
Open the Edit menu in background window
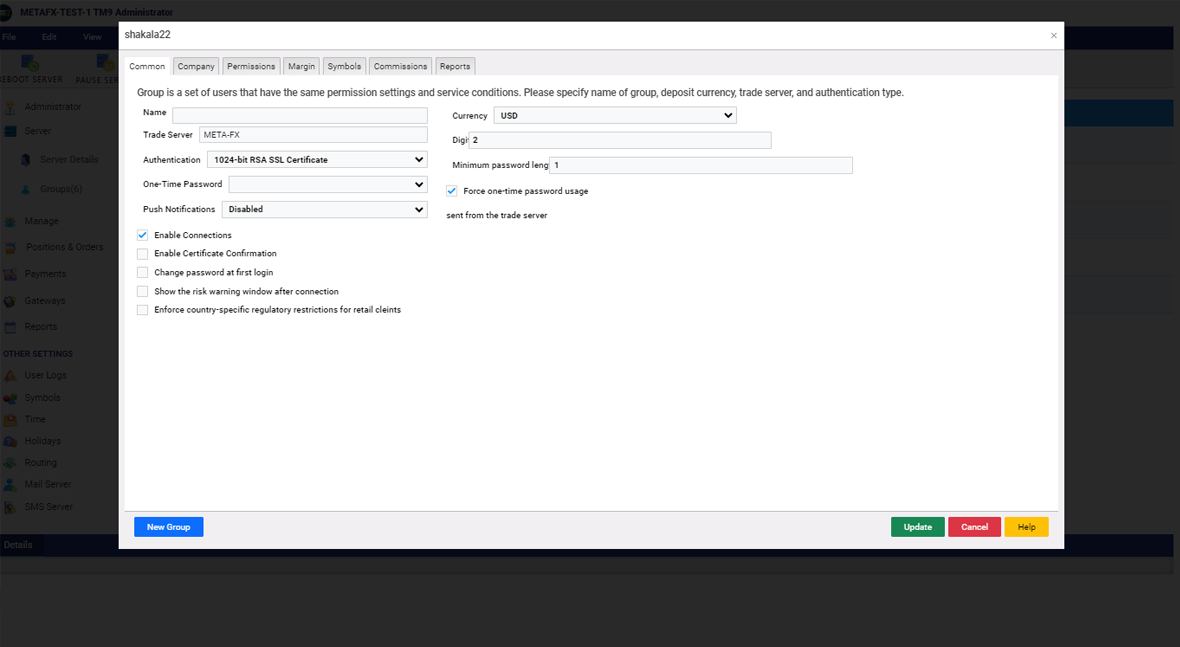click(49, 37)
